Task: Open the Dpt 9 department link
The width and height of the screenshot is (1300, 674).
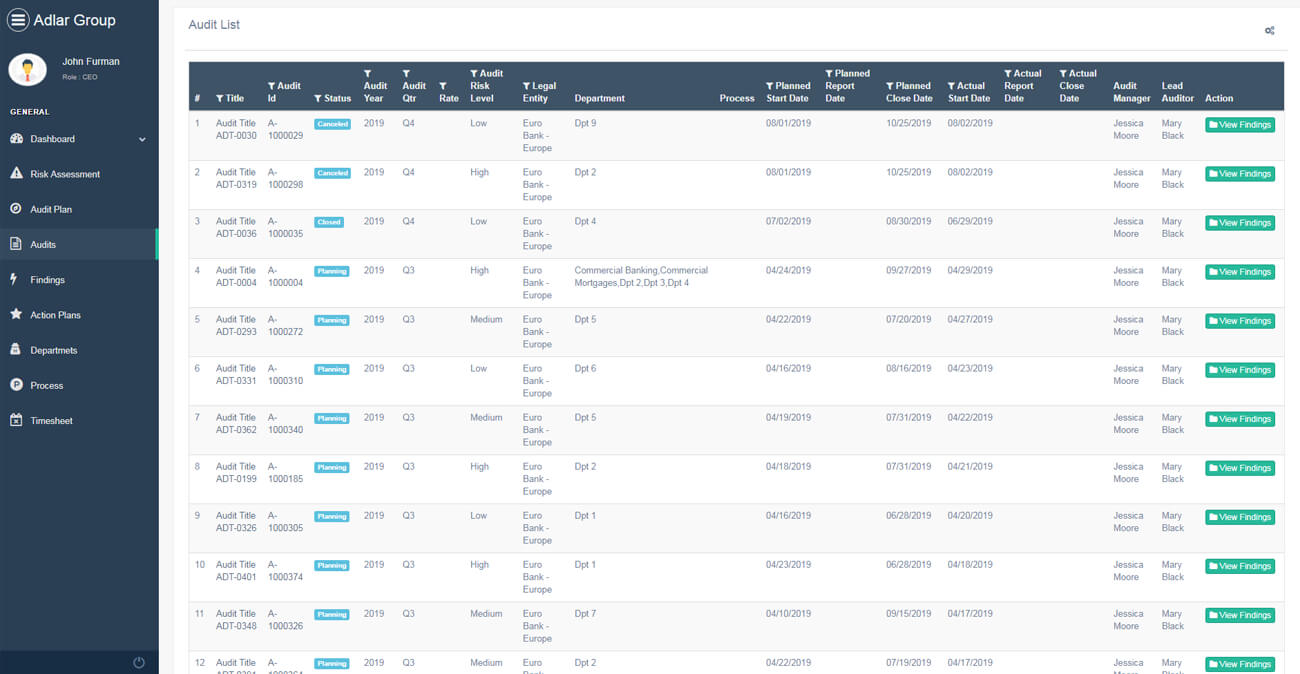Action: click(x=584, y=122)
